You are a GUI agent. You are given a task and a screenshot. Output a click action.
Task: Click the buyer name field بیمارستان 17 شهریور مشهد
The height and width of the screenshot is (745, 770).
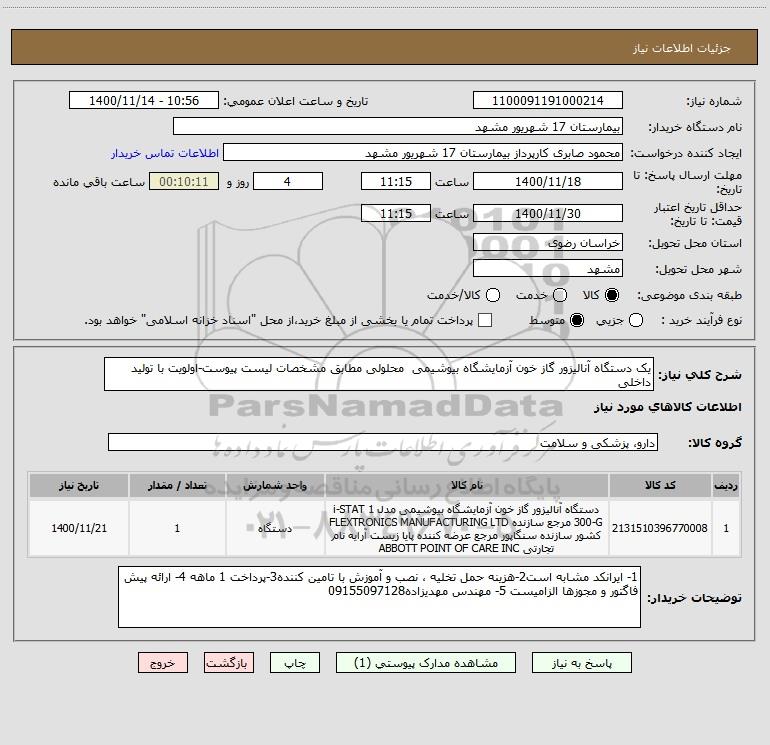pyautogui.click(x=398, y=126)
